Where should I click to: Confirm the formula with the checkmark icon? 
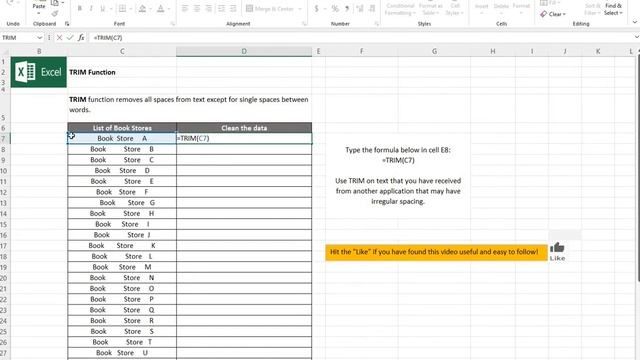[70, 38]
